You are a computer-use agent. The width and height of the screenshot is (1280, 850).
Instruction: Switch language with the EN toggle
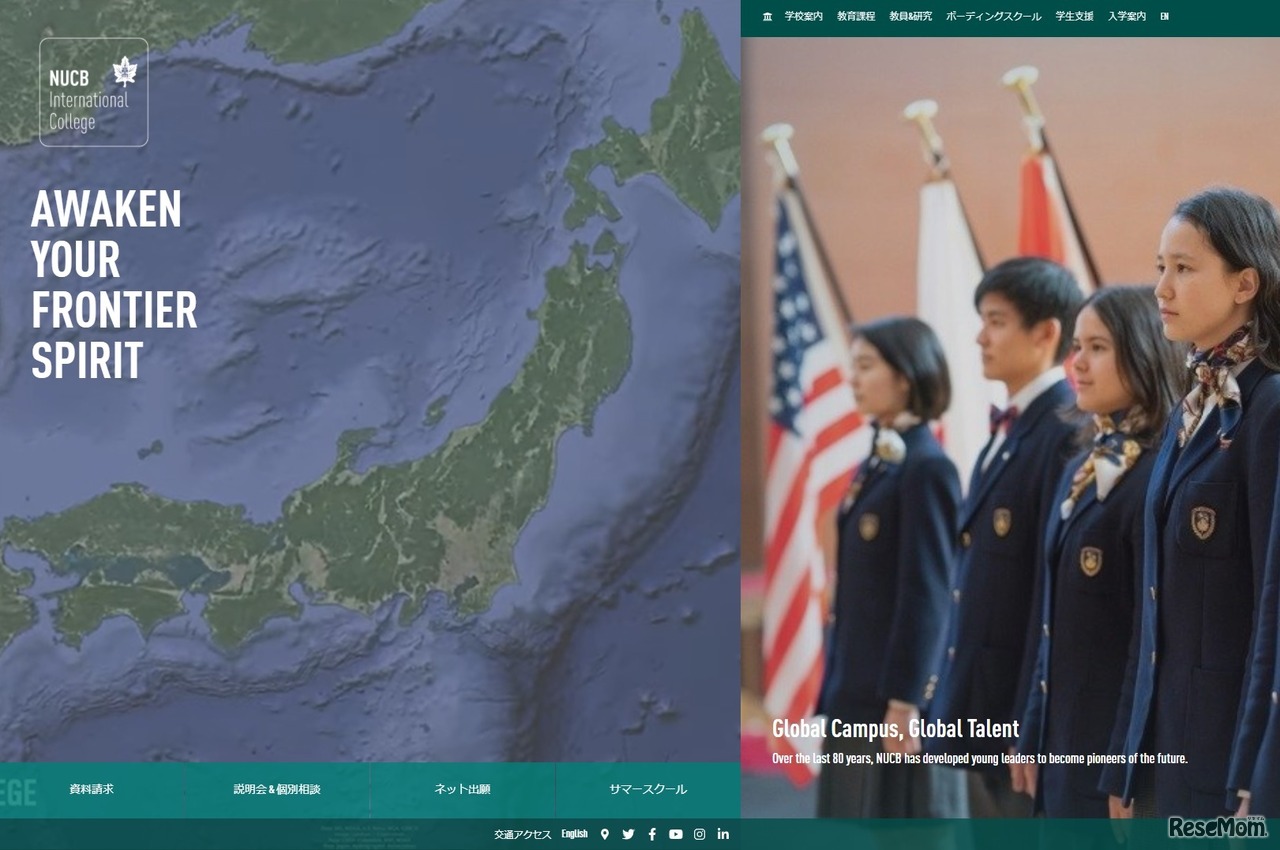coord(1164,17)
